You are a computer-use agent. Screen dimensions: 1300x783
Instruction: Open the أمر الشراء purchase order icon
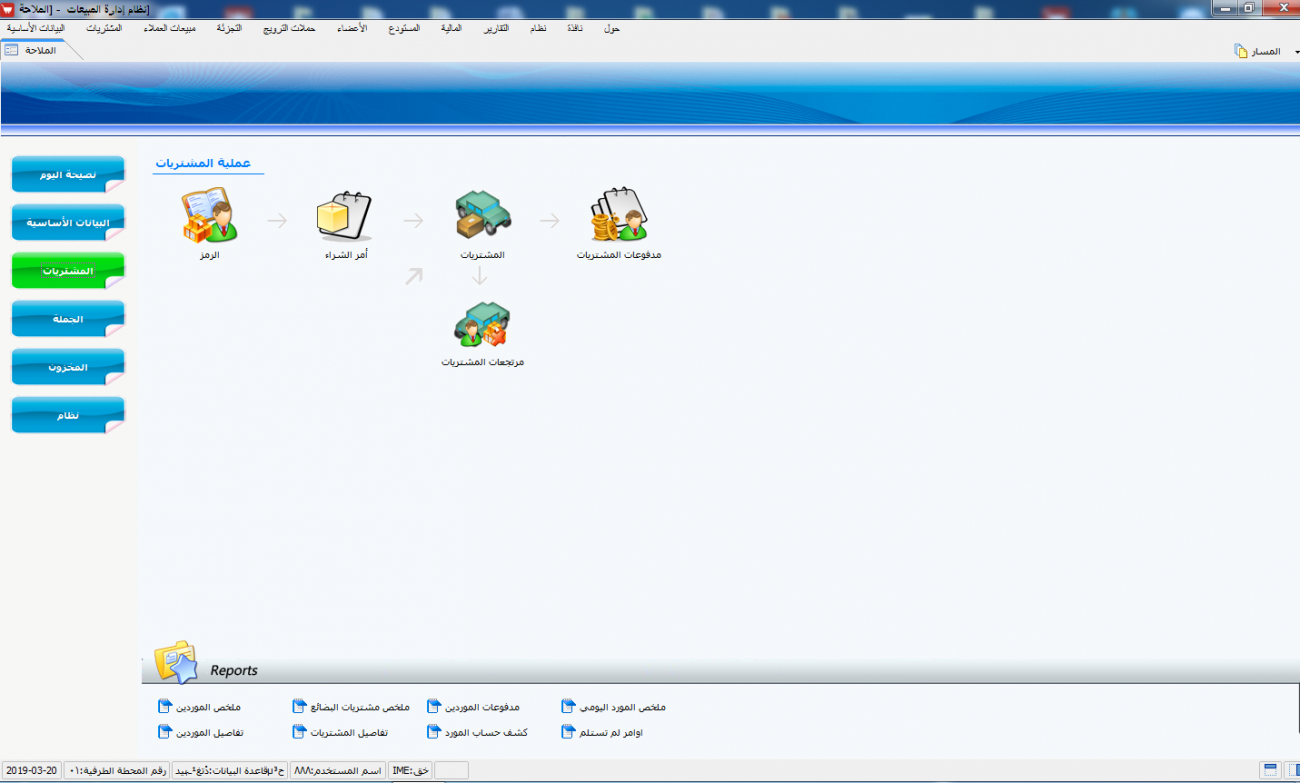click(345, 216)
